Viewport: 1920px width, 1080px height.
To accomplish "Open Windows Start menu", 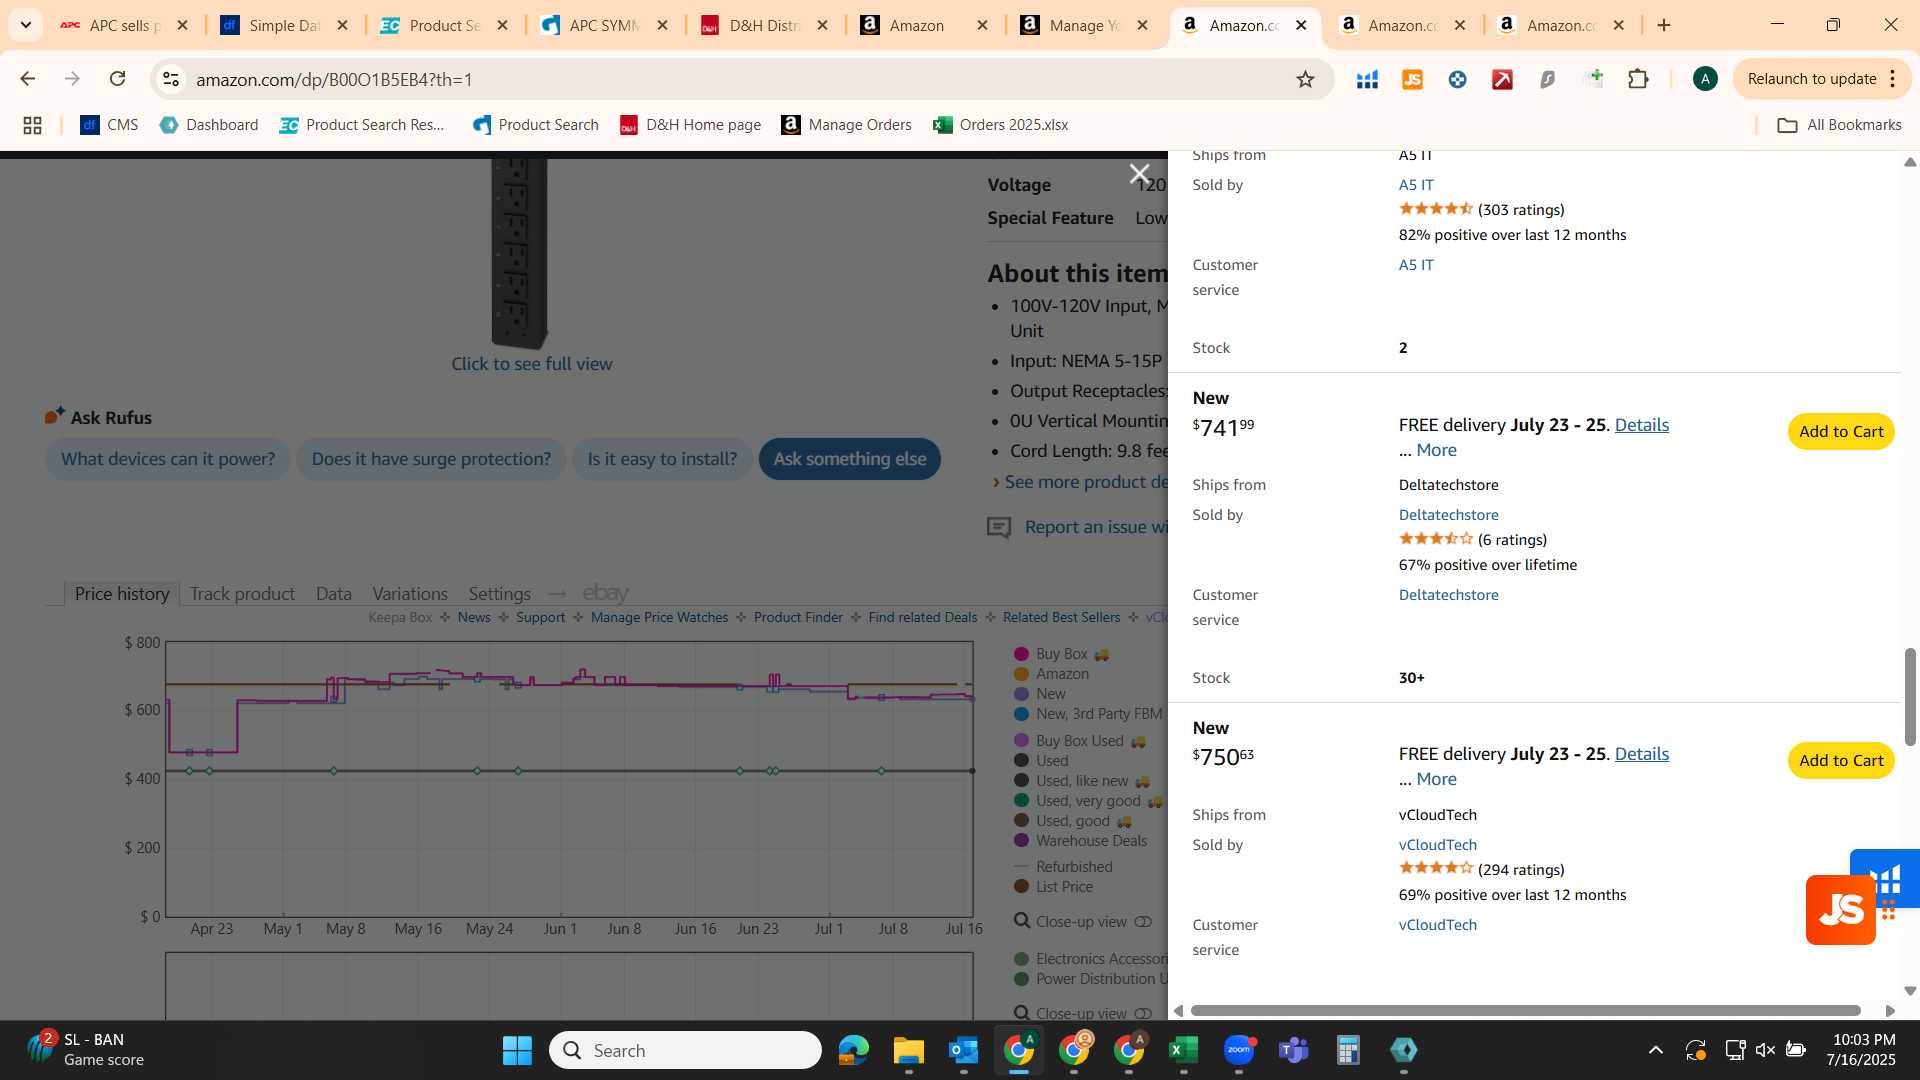I will (517, 1050).
